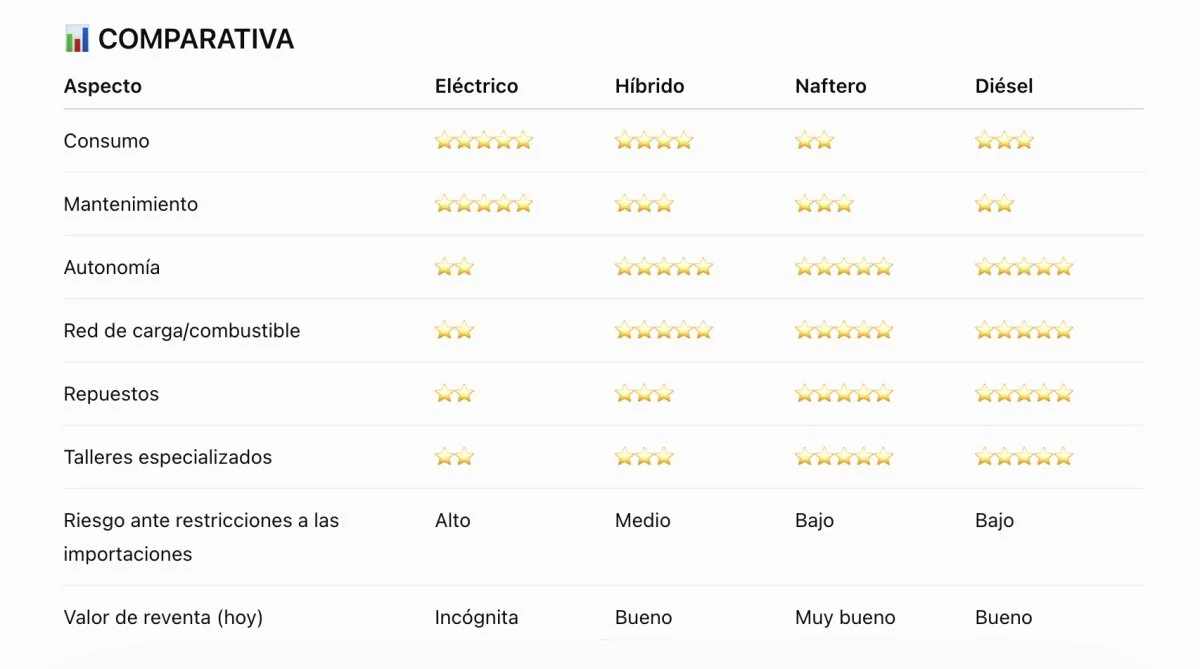This screenshot has width=1200, height=669.
Task: Click the Diésel Red de carga stars
Action: [1024, 330]
